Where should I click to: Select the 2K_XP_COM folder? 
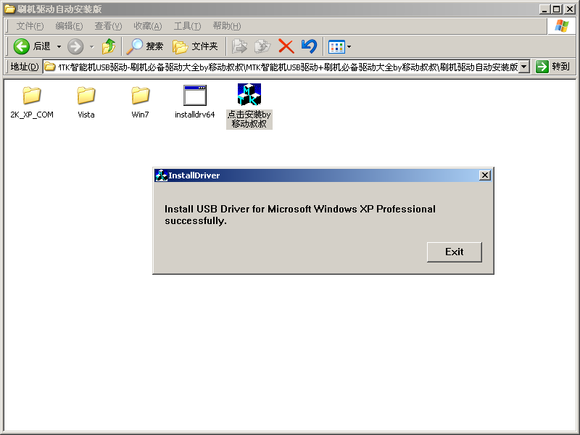click(32, 102)
